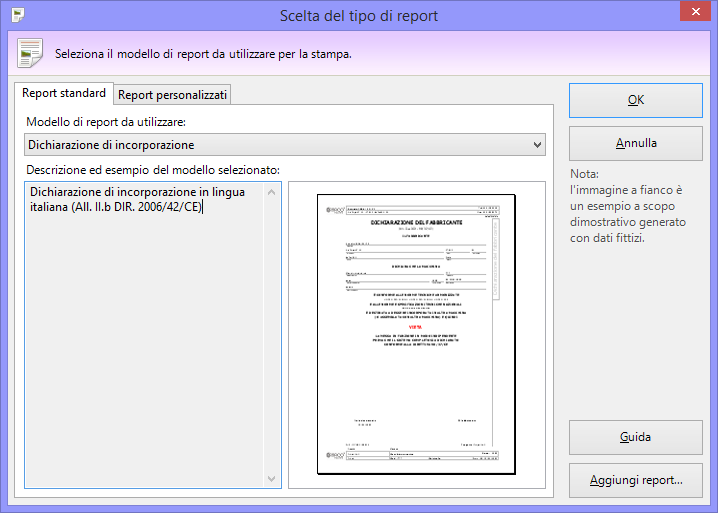Expand the Modello di report dropdown arrow
Image resolution: width=718 pixels, height=513 pixels.
click(x=537, y=145)
